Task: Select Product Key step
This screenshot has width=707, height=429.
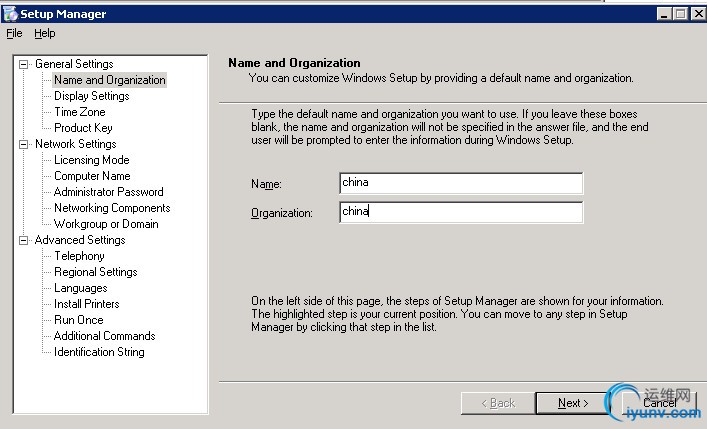Action: (x=83, y=128)
